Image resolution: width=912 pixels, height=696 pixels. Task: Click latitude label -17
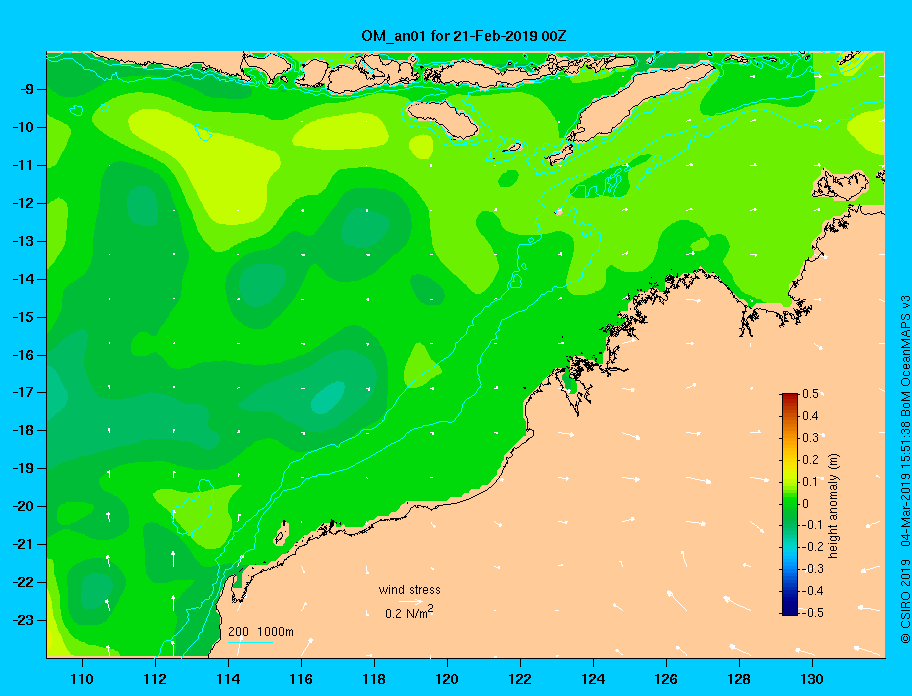click(24, 393)
